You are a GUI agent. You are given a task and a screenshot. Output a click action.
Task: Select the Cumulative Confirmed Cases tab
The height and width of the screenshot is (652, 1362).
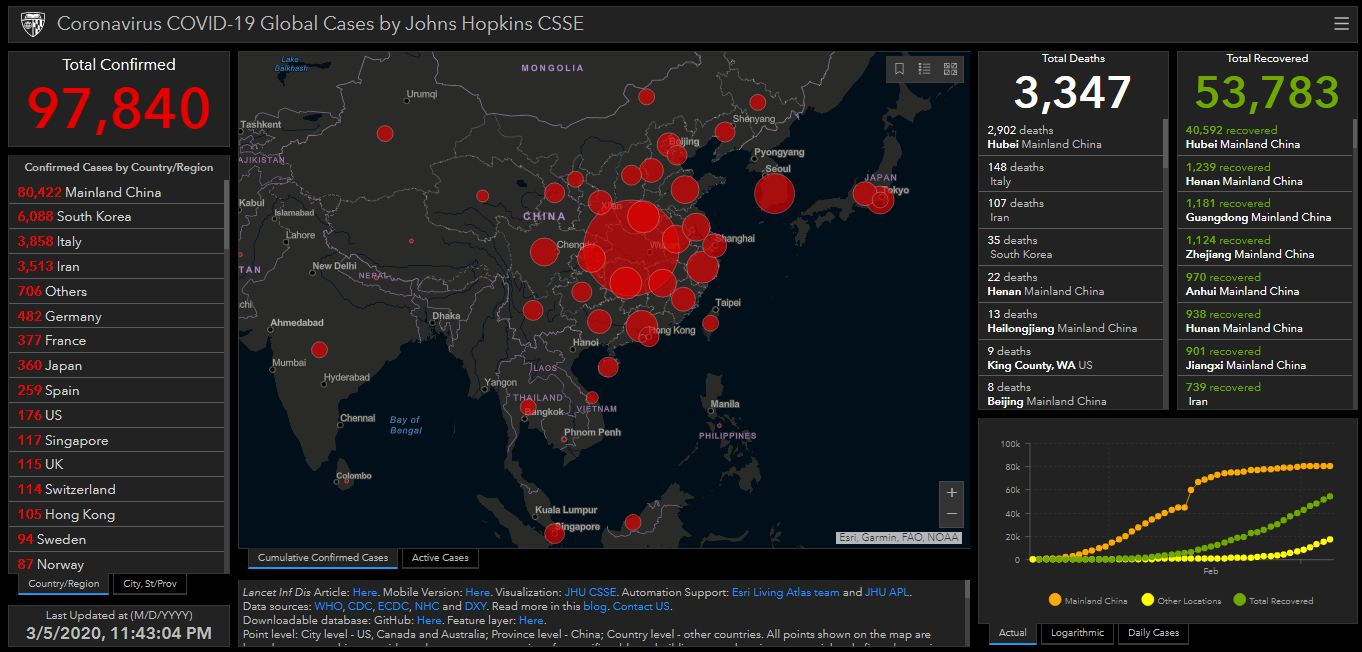(322, 558)
